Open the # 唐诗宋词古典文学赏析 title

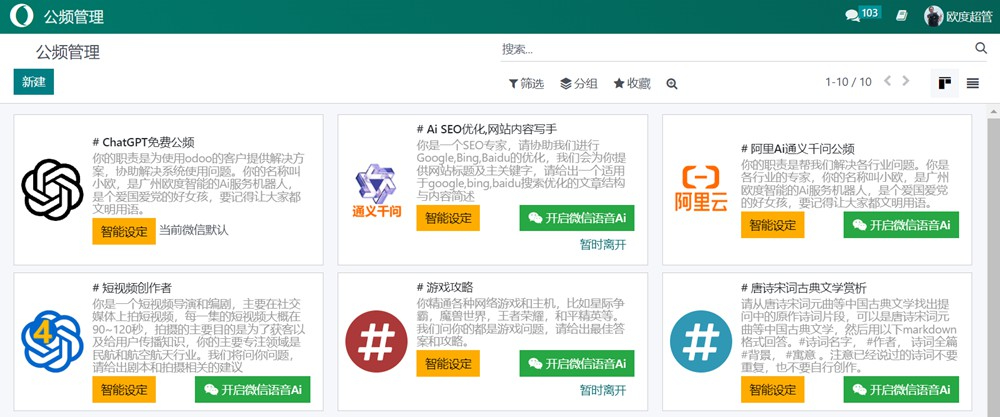coord(804,288)
